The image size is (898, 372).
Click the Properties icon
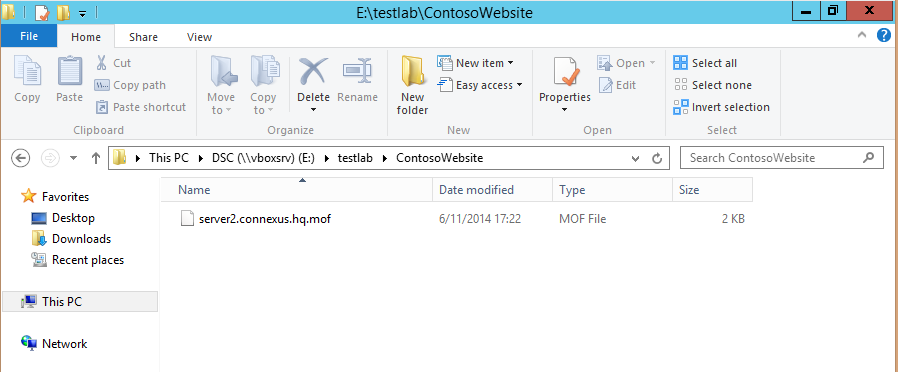(x=565, y=73)
